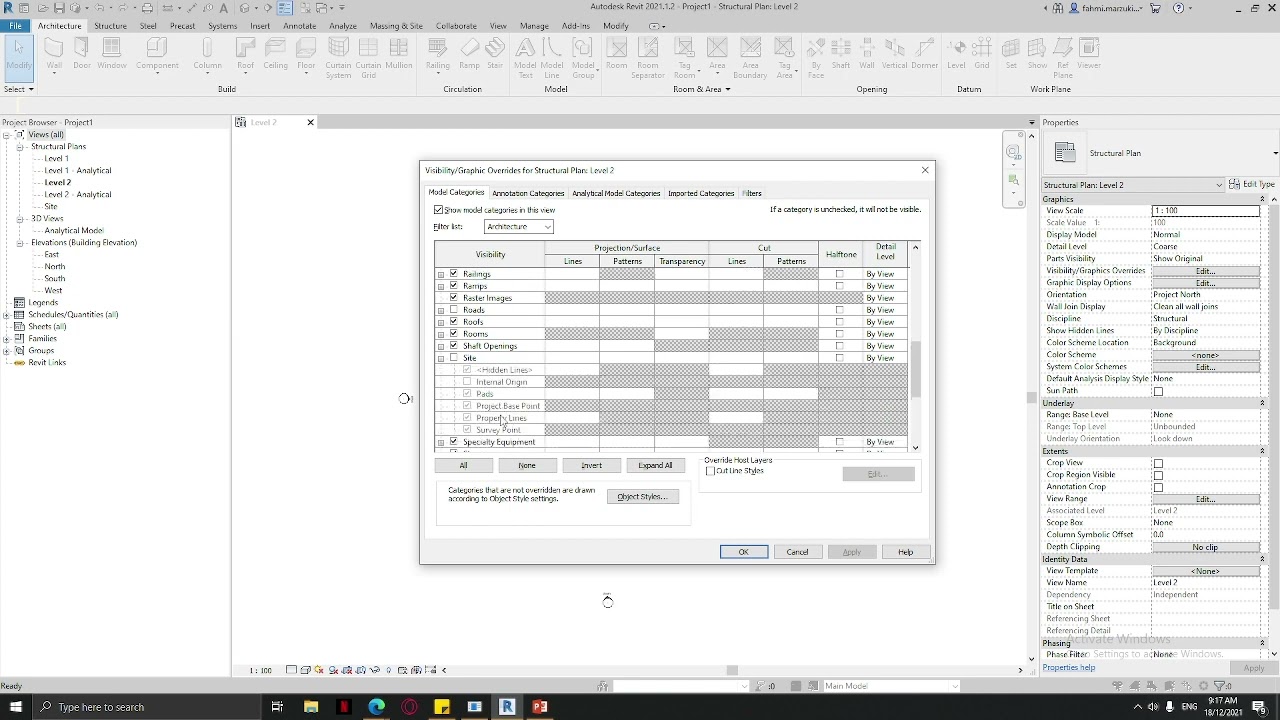Open the work plane Viewer tool

(x=1089, y=53)
